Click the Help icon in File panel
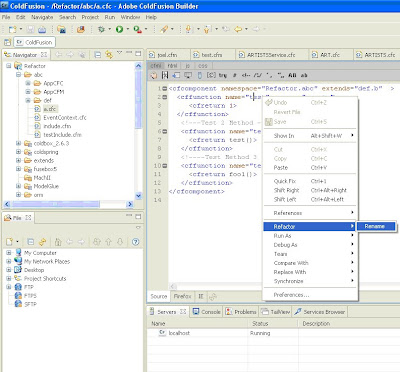The image size is (400, 372). click(135, 242)
